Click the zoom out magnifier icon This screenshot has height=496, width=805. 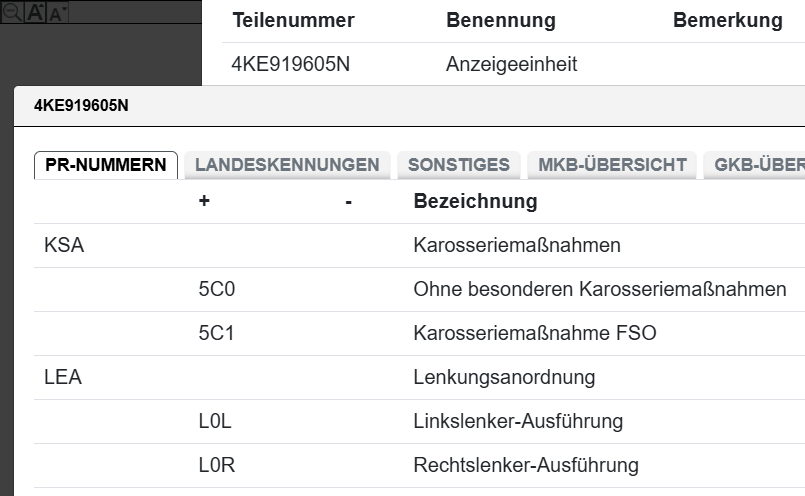tap(12, 12)
